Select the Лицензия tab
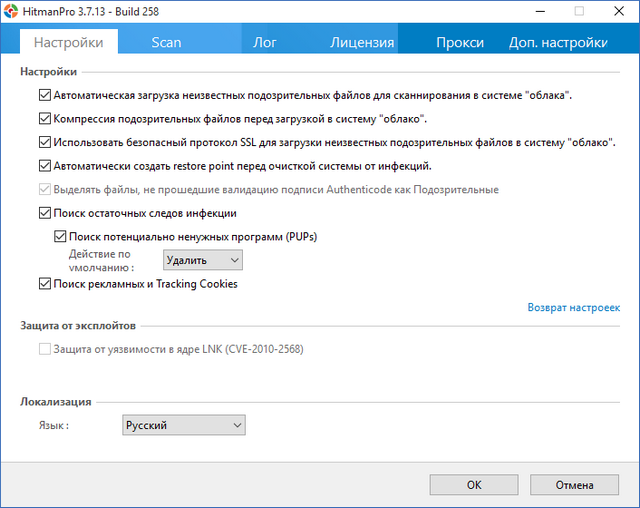The height and width of the screenshot is (508, 640). tap(362, 42)
